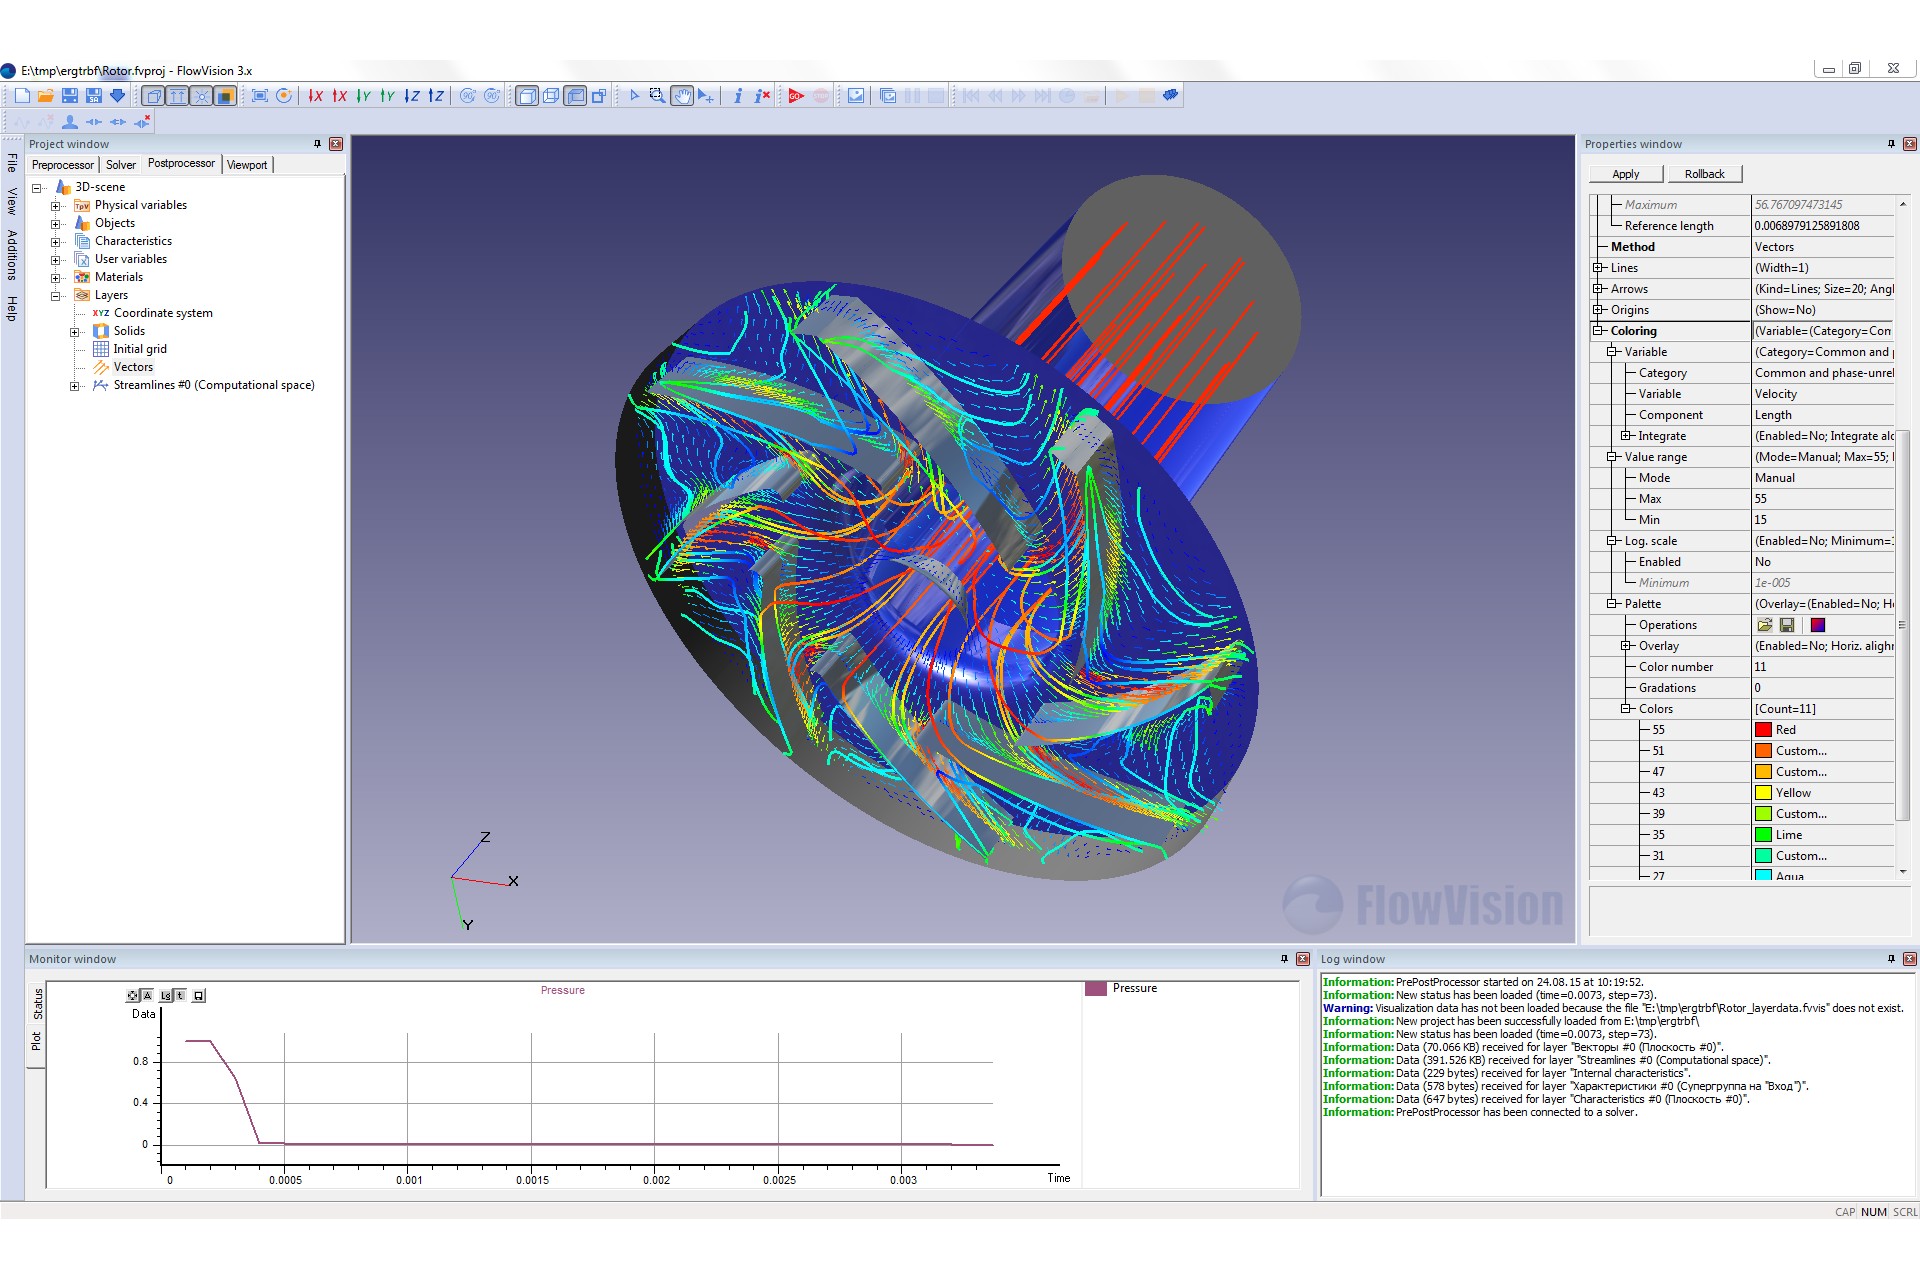Image resolution: width=1920 pixels, height=1280 pixels.
Task: Switch to the Preprocessor tab
Action: (x=63, y=165)
